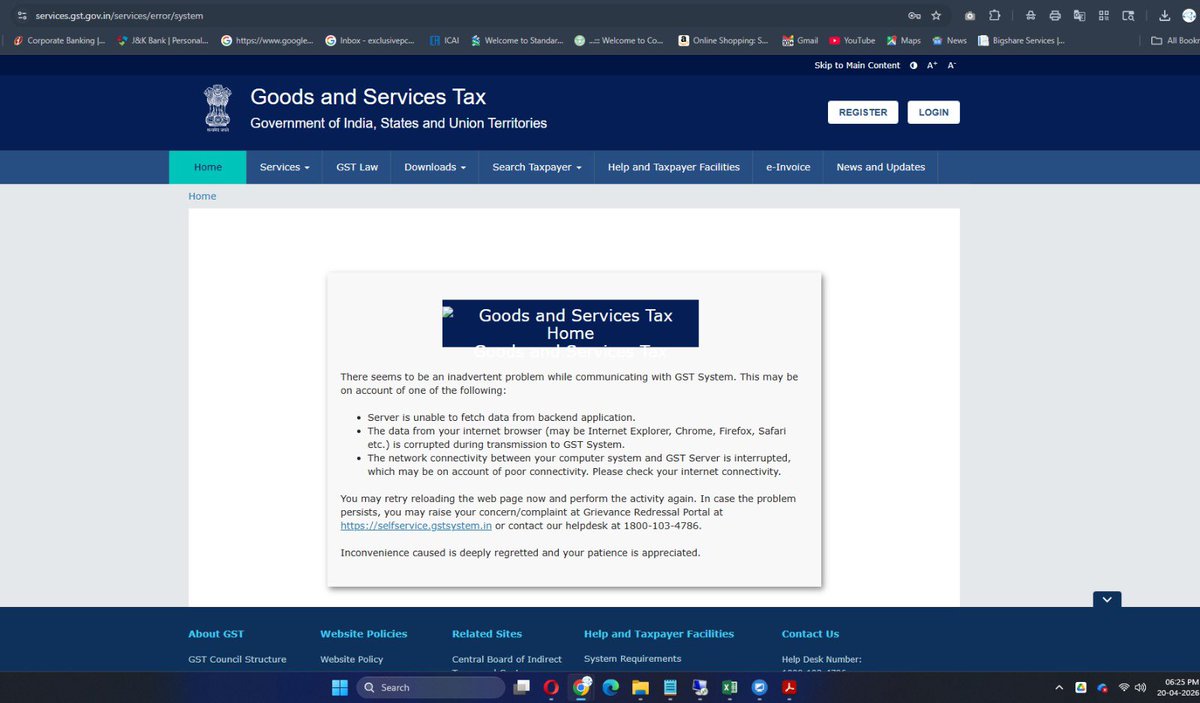The height and width of the screenshot is (703, 1200).
Task: Open the e-Invoice menu item
Action: 788,167
